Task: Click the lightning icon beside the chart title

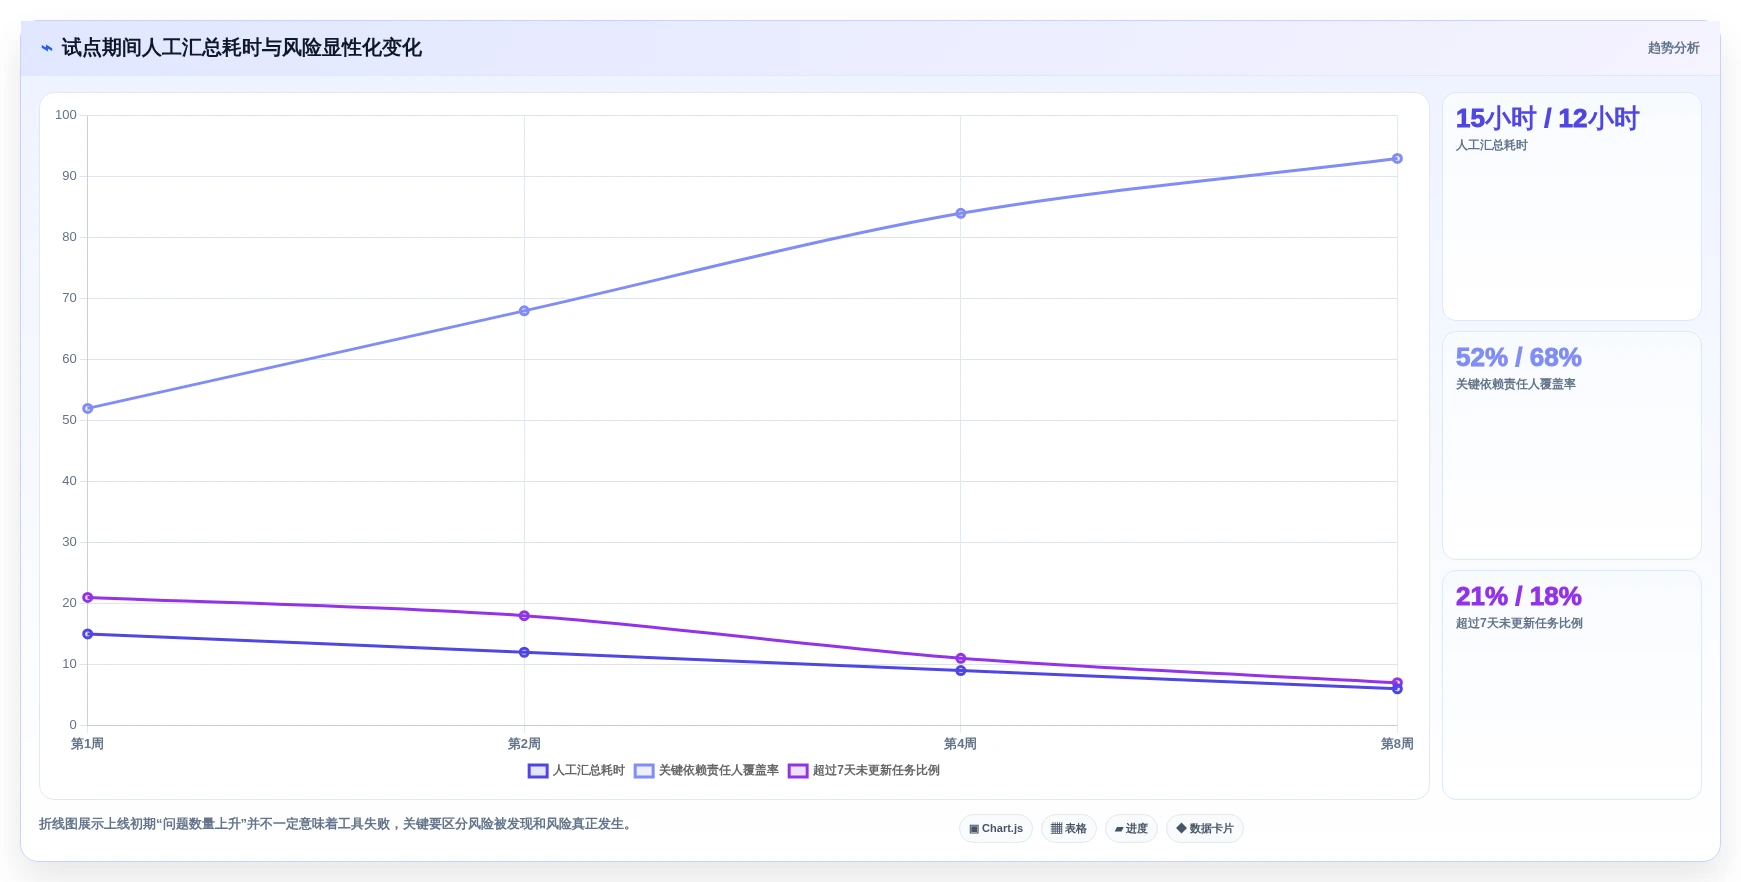Action: (x=47, y=48)
